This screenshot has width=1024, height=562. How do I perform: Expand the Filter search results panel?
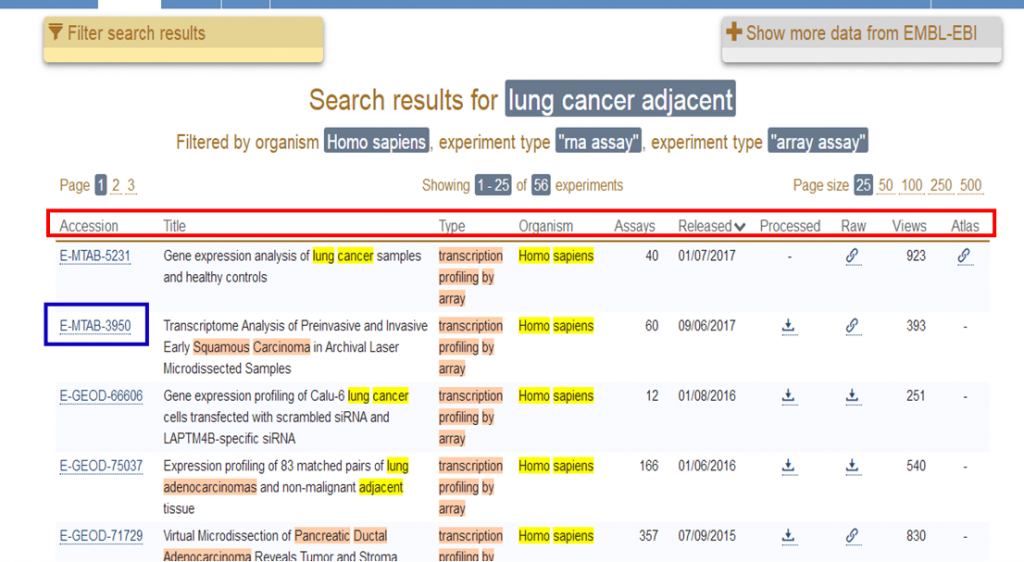[183, 34]
